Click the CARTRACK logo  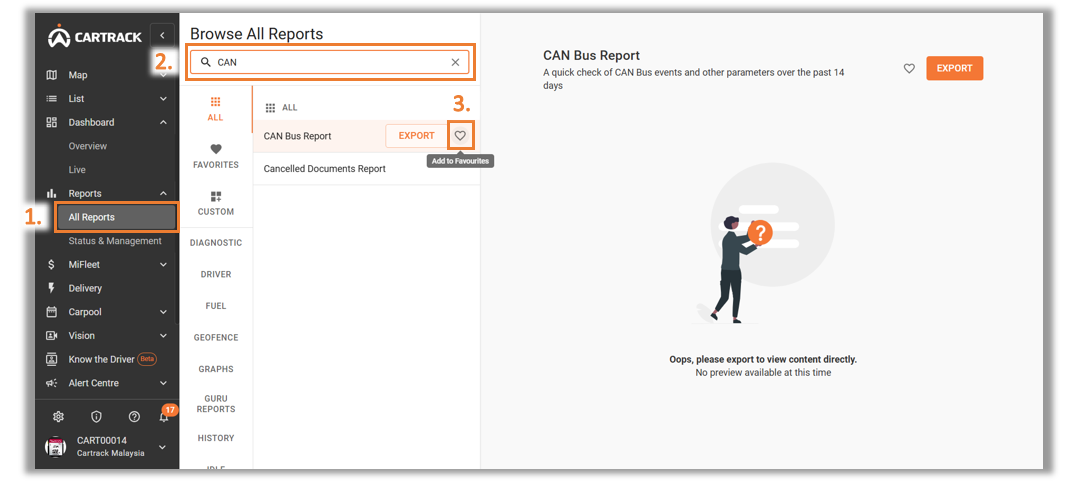[x=95, y=37]
